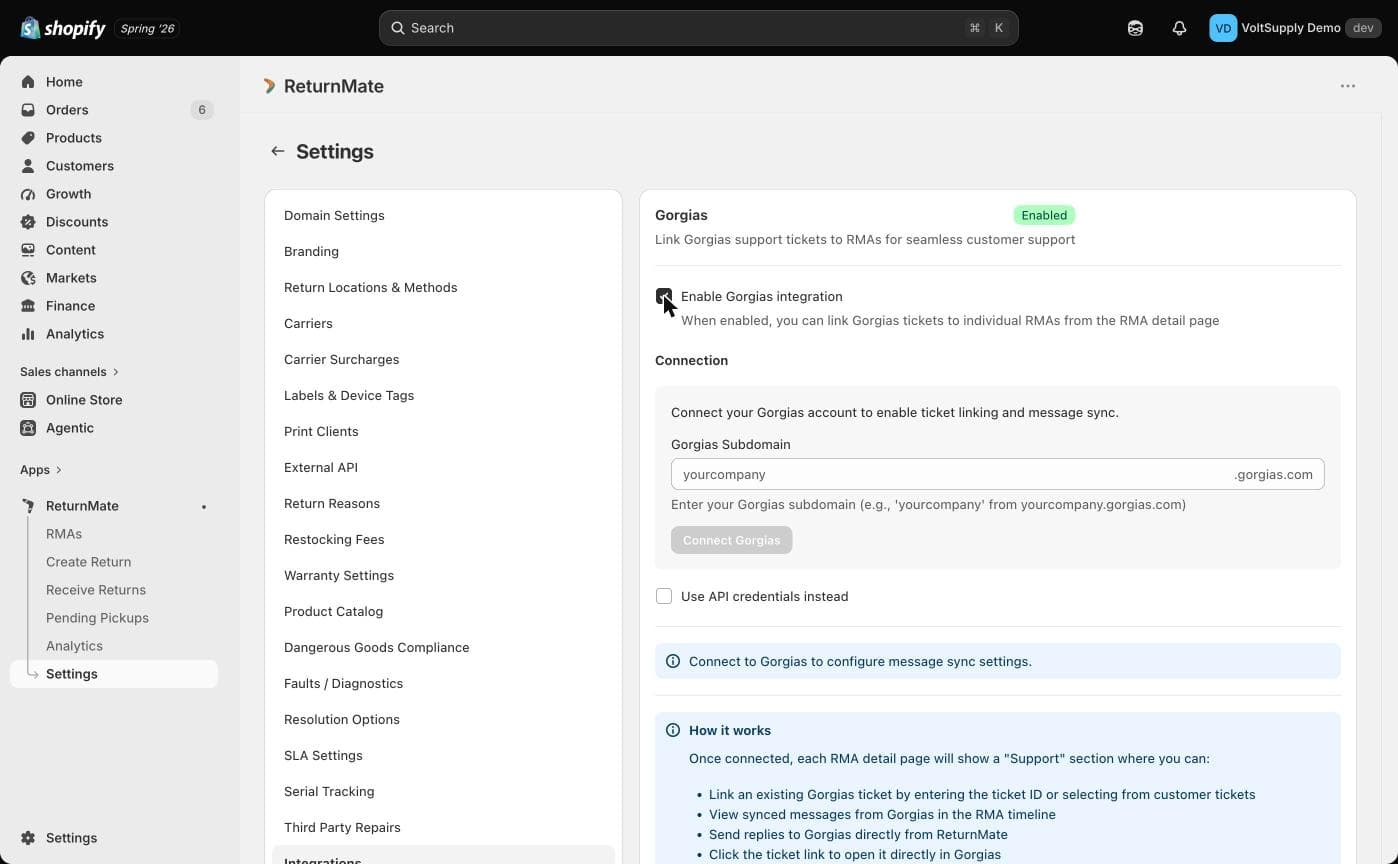
Task: Select Resolution Options settings
Action: 342,719
